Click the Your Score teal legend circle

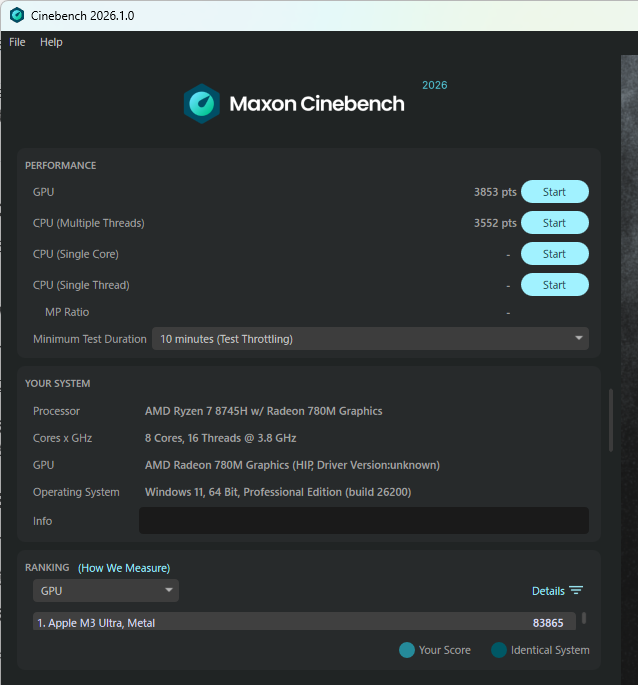[x=406, y=650]
